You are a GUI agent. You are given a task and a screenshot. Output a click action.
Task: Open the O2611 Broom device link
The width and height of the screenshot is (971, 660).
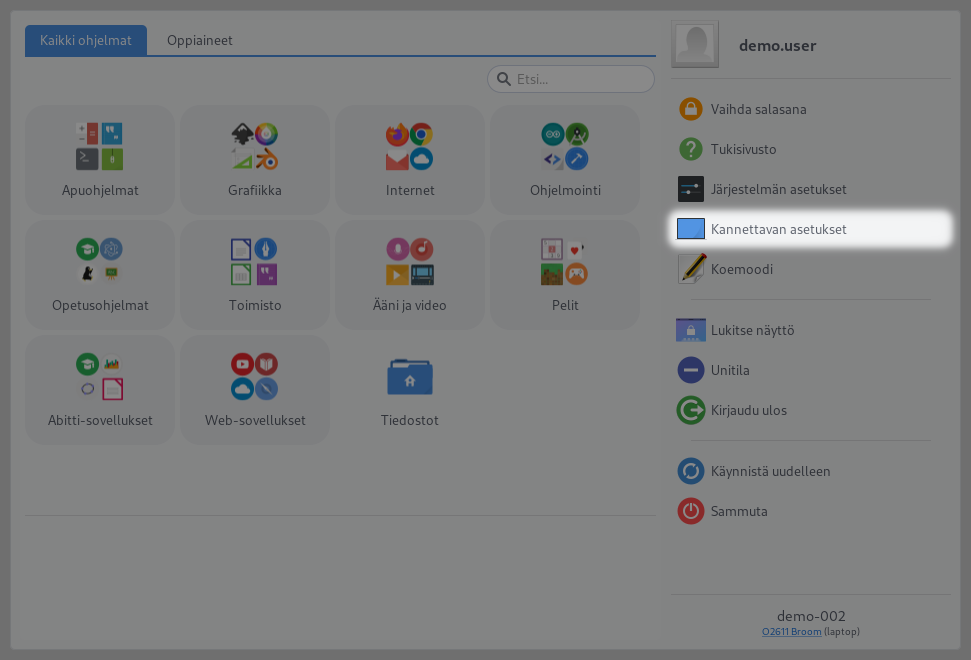pos(791,631)
